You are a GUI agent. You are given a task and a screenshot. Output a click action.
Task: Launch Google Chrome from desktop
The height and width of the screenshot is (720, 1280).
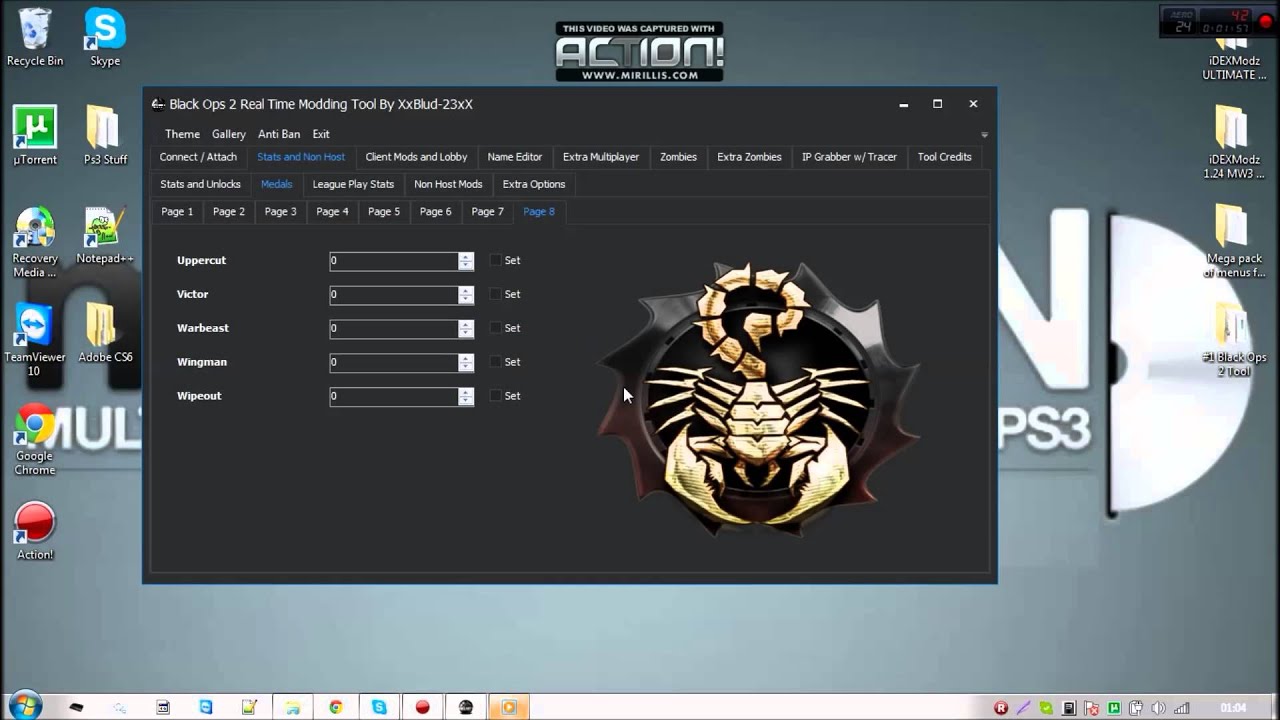click(x=35, y=440)
